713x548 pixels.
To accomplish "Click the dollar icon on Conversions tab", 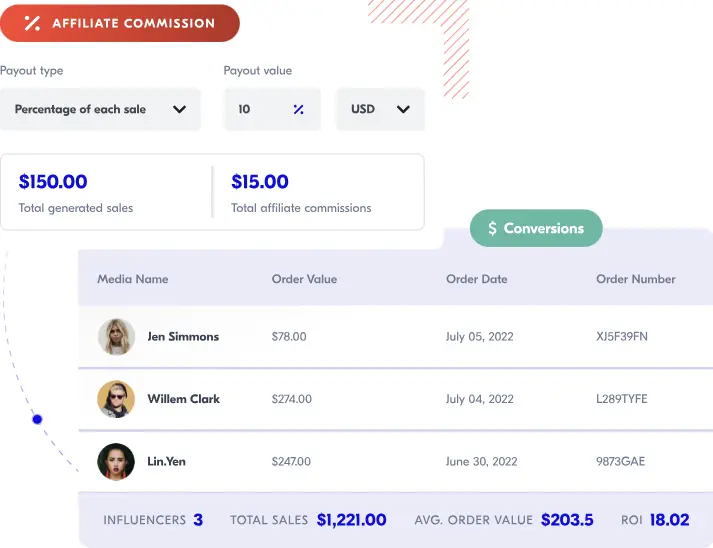I will pos(492,229).
